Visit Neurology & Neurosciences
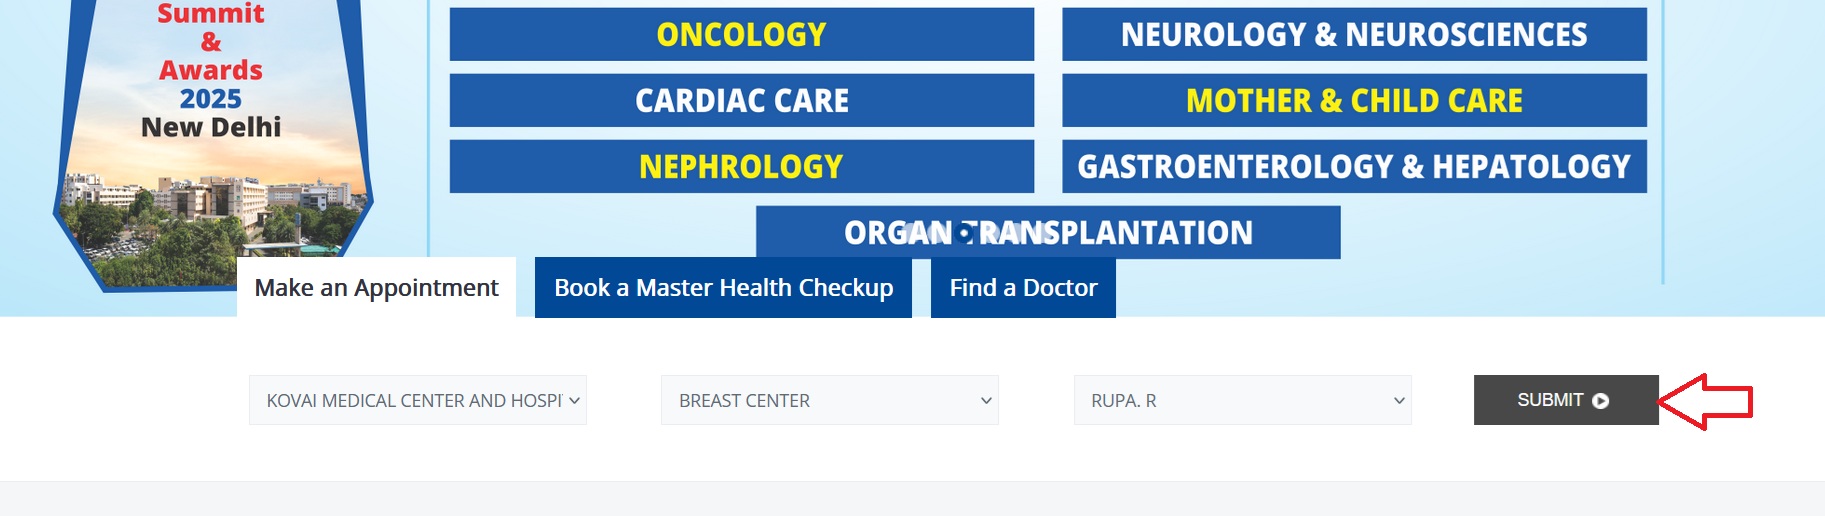This screenshot has width=1825, height=516. point(1354,35)
